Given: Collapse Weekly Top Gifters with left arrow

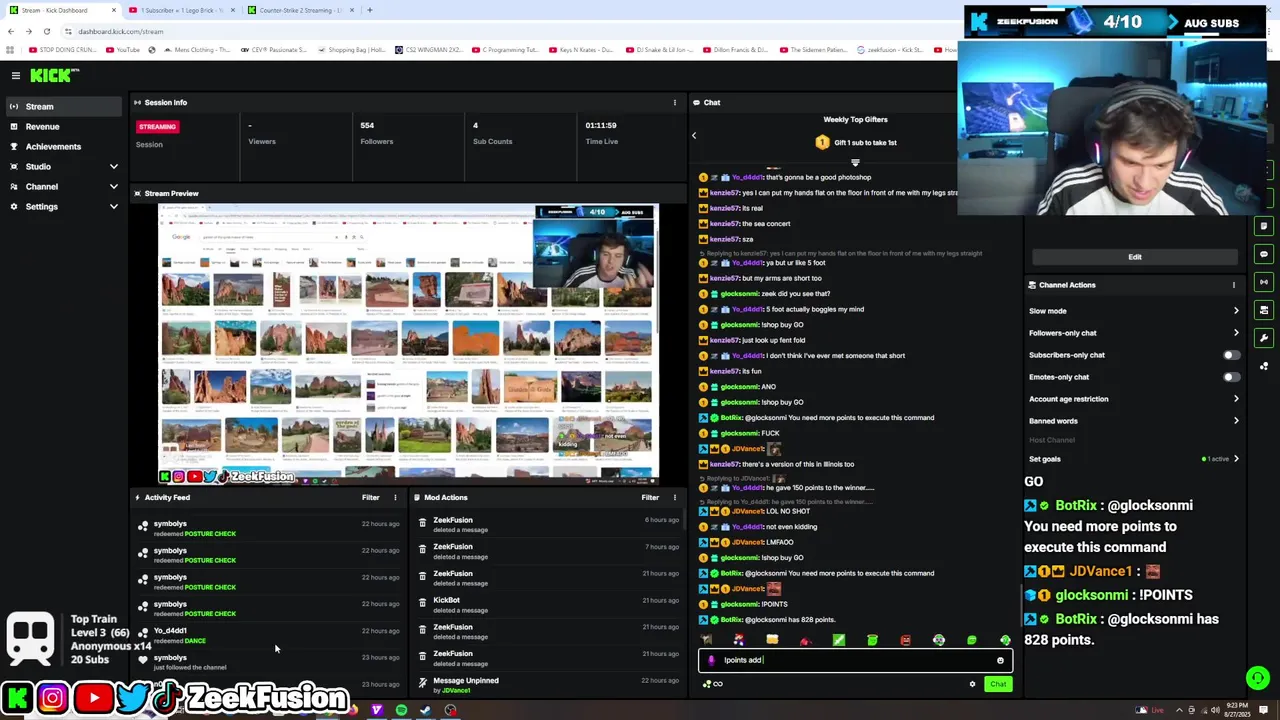Looking at the screenshot, I should pos(694,135).
